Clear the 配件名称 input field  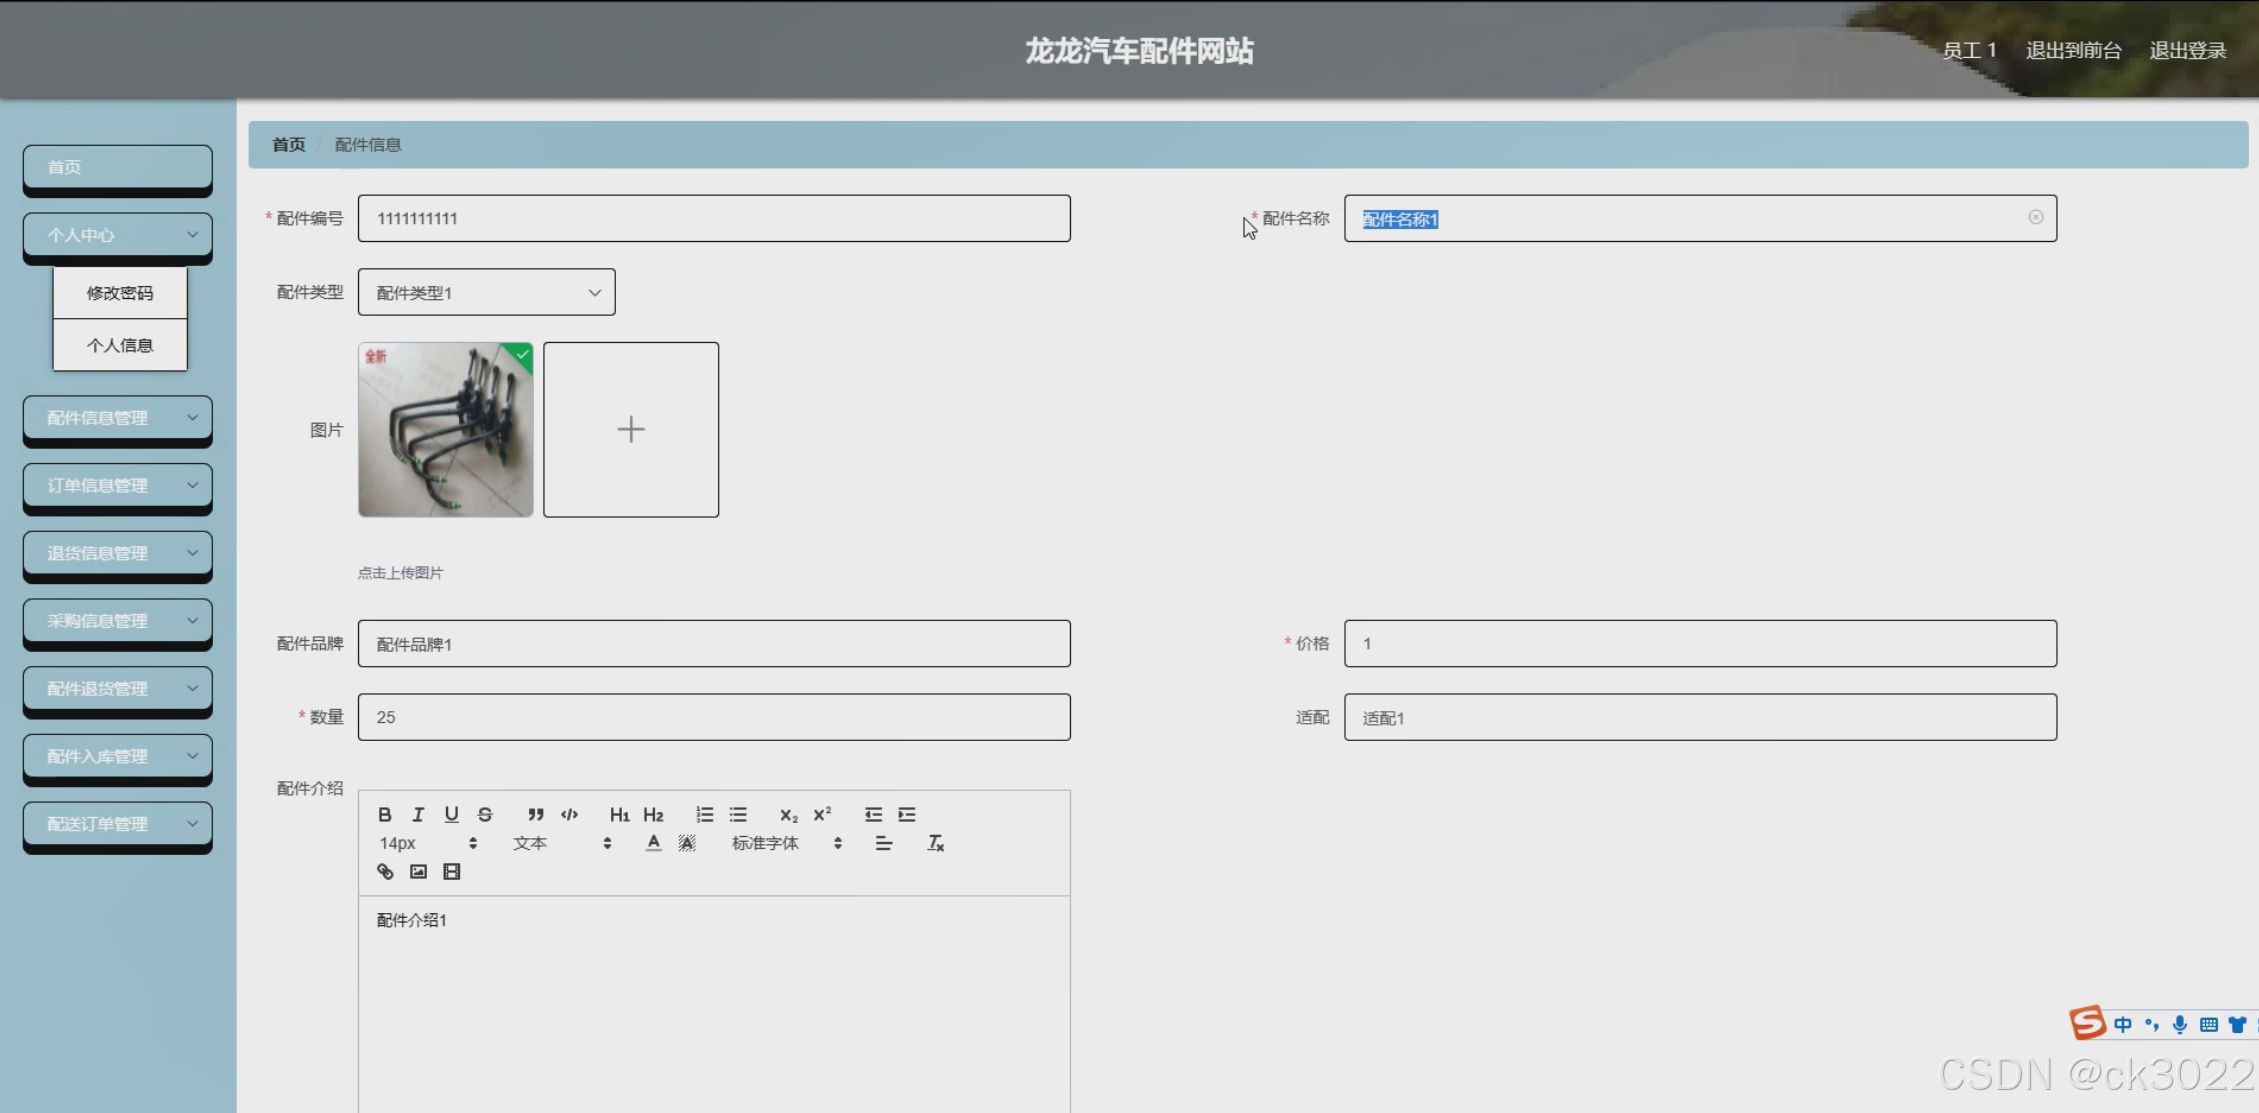2035,218
